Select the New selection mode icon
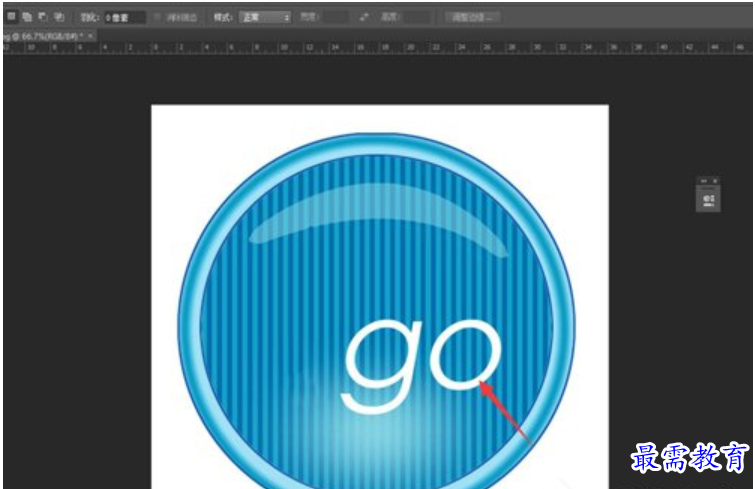755x489 pixels. pyautogui.click(x=12, y=17)
